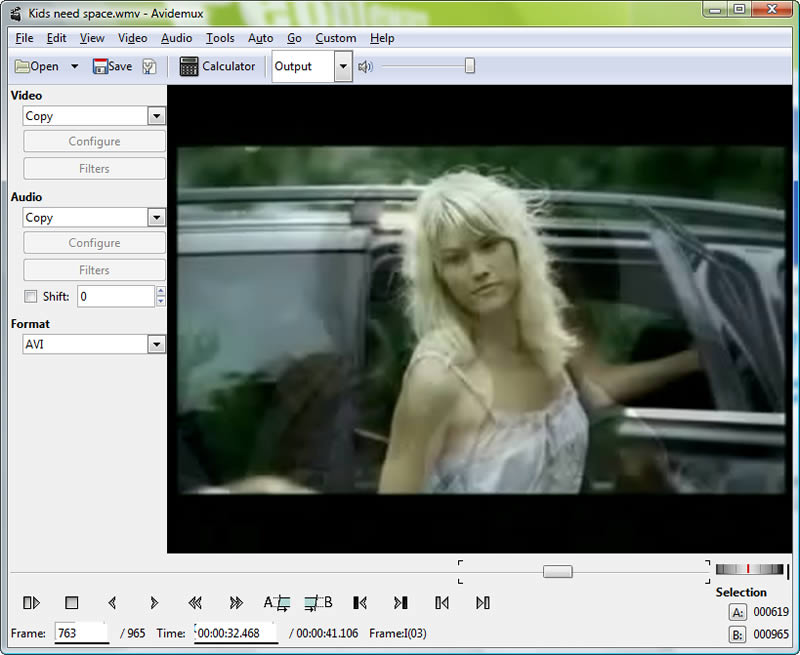Mute audio with the speaker icon
The image size is (800, 655).
click(365, 66)
